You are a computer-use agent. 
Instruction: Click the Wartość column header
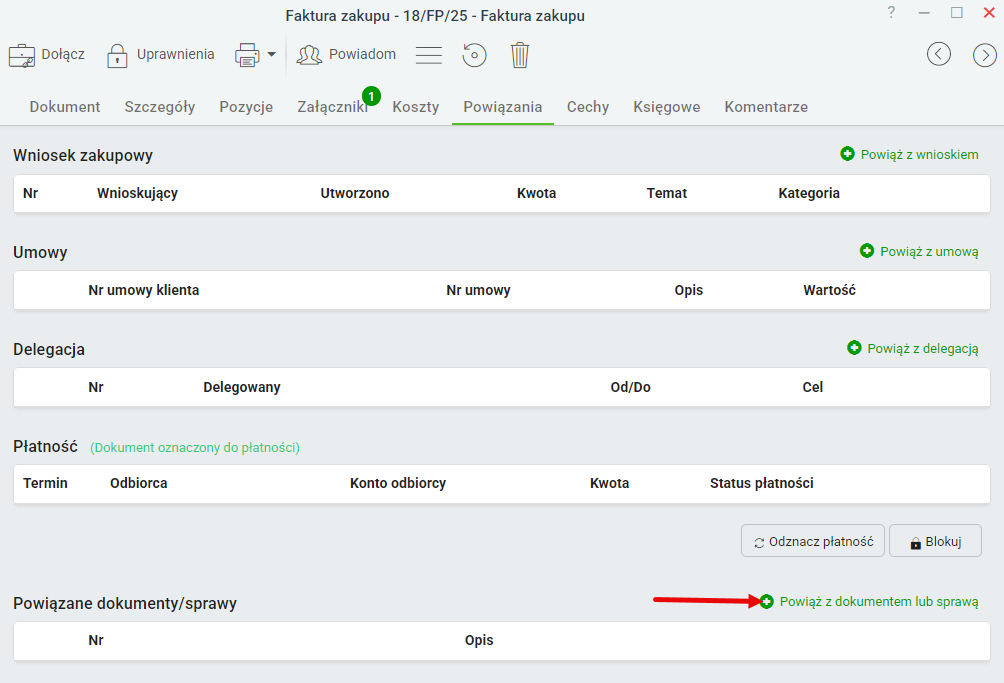(829, 290)
